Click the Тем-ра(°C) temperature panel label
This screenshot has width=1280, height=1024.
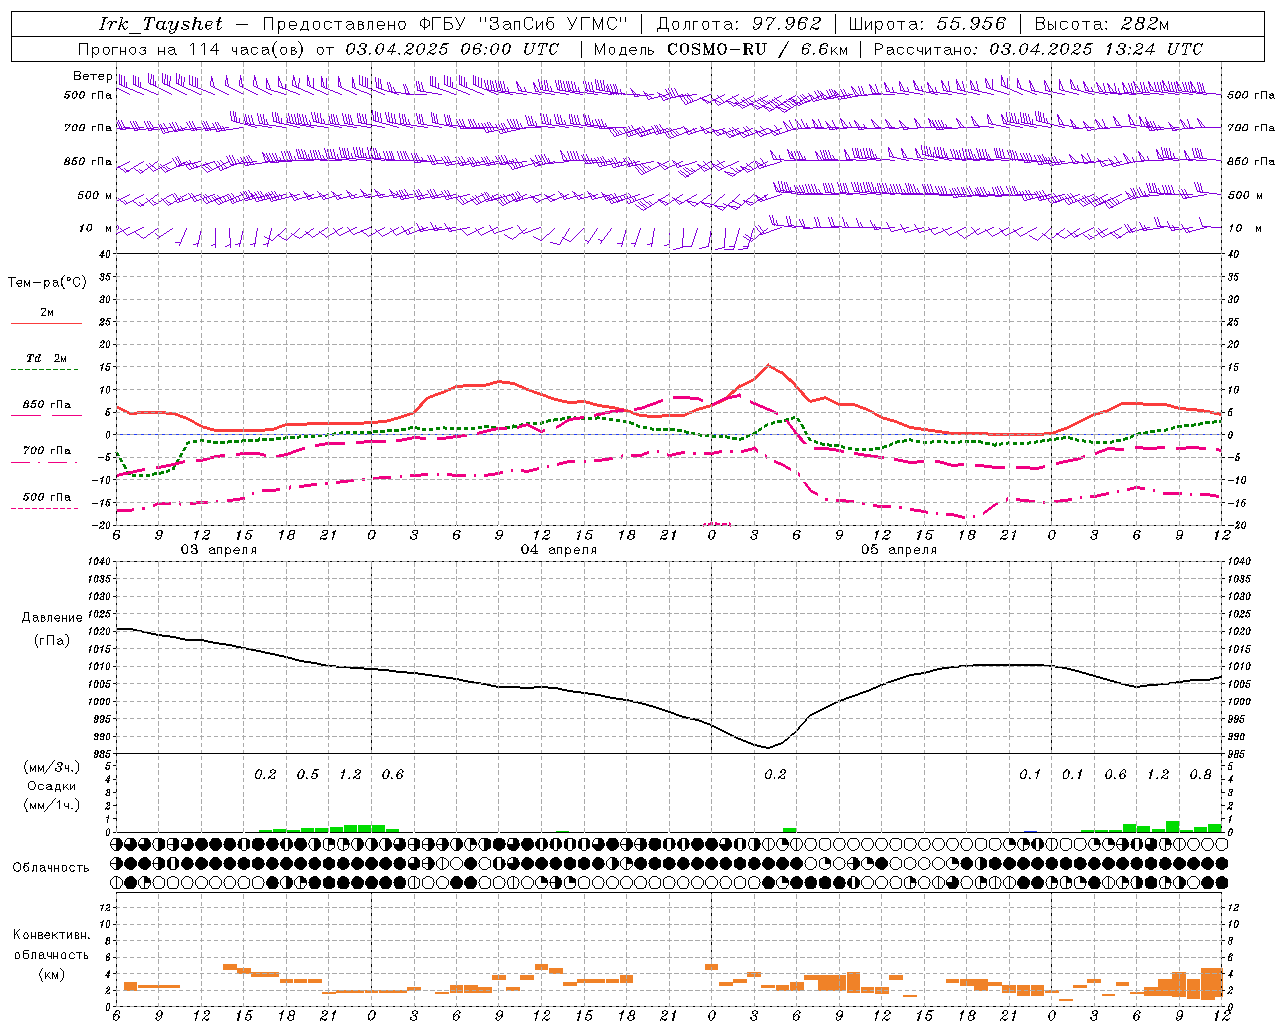tap(47, 283)
